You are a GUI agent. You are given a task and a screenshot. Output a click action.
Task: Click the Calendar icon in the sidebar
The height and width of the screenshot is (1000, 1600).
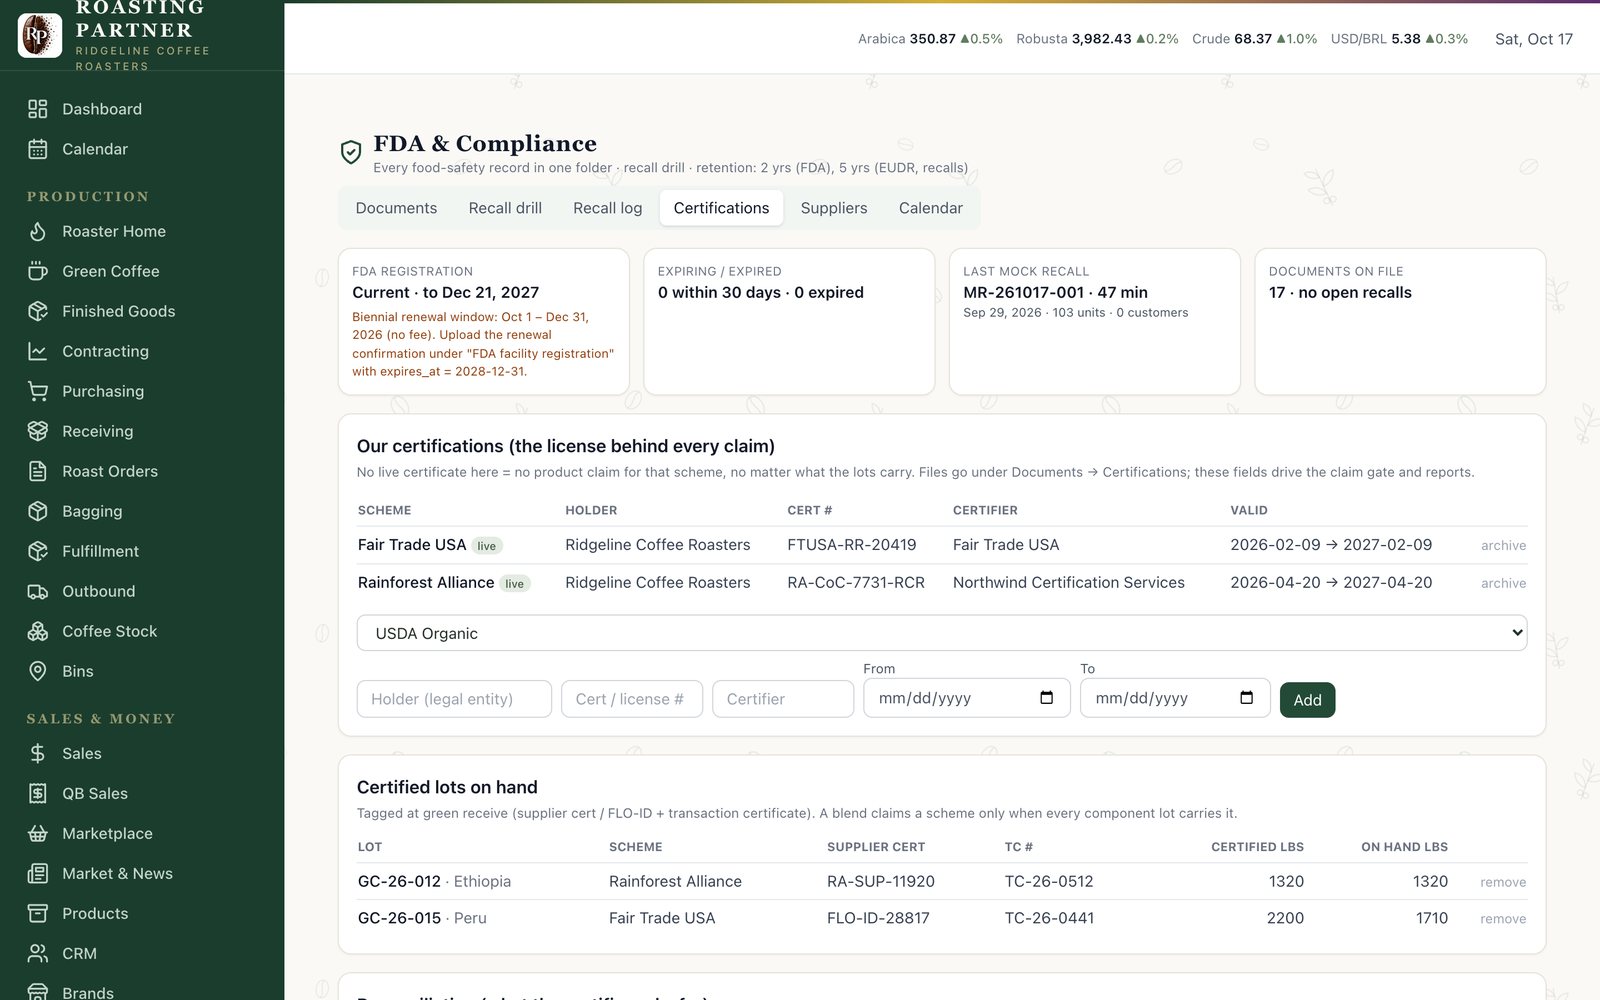38,149
